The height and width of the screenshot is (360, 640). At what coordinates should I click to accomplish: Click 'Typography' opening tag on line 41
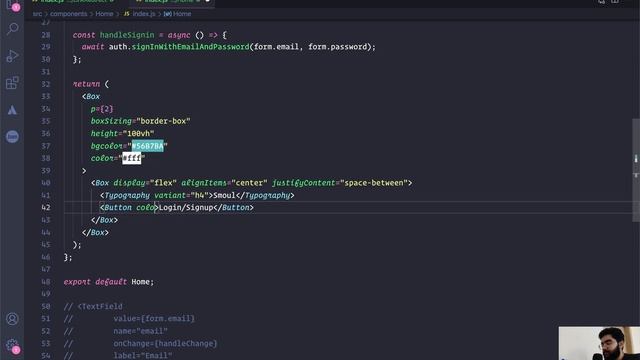pos(127,196)
